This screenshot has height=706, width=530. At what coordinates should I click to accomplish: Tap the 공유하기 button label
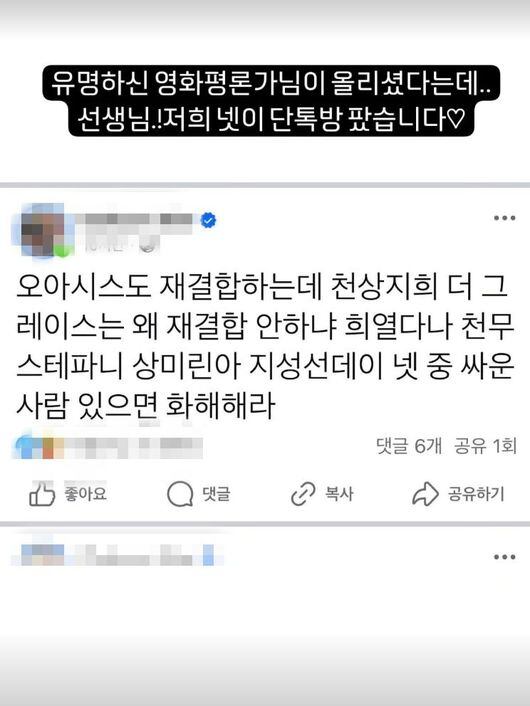point(476,494)
